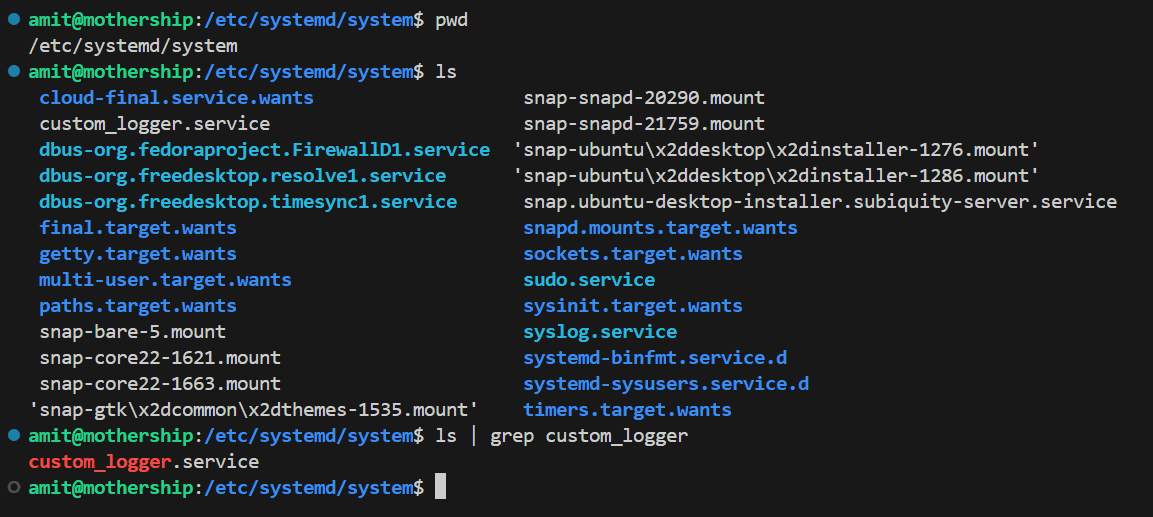The height and width of the screenshot is (517, 1153).
Task: Click timers.target.wants directory
Action: (x=627, y=410)
